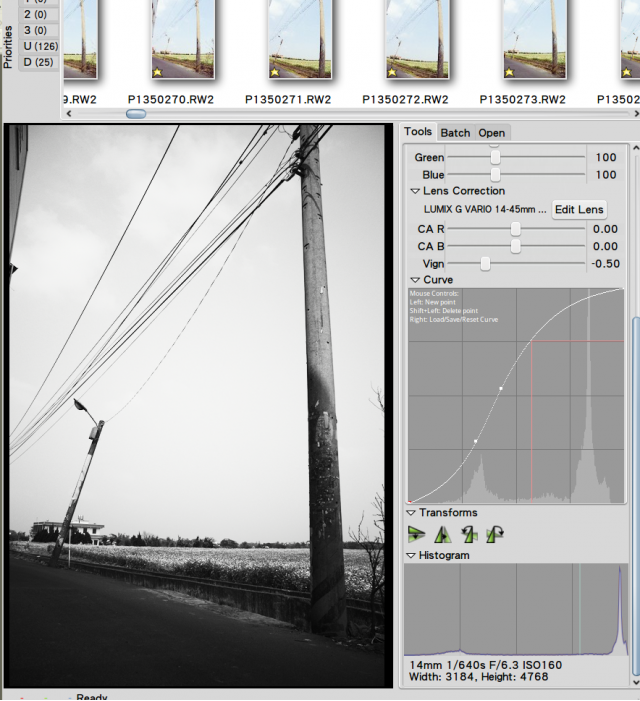
Task: Flip the photo vertically in Transforms
Action: [x=416, y=534]
